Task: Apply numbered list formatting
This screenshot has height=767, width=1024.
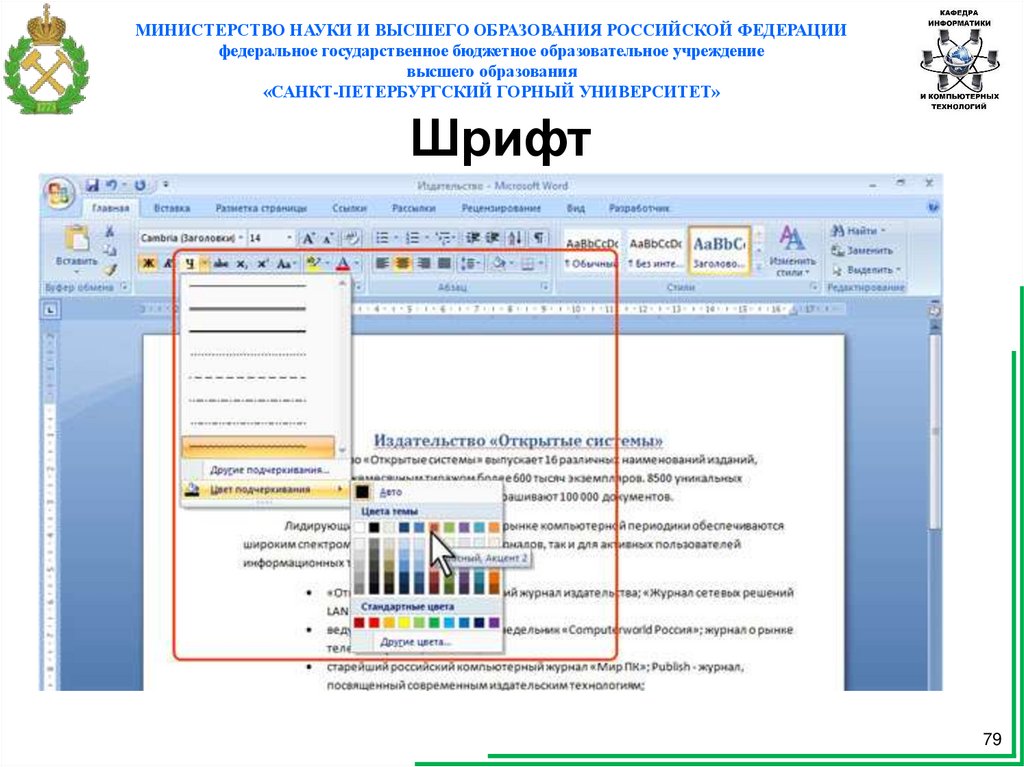Action: 413,238
